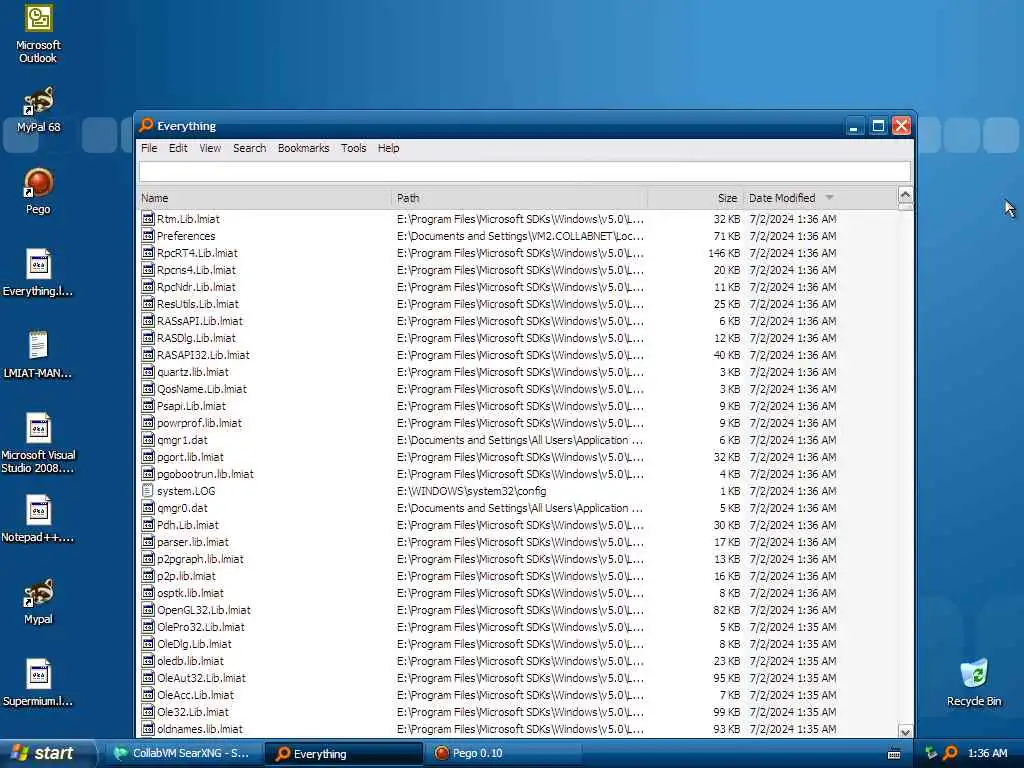Click the file icon of system.LOG
This screenshot has width=1024, height=768.
148,490
